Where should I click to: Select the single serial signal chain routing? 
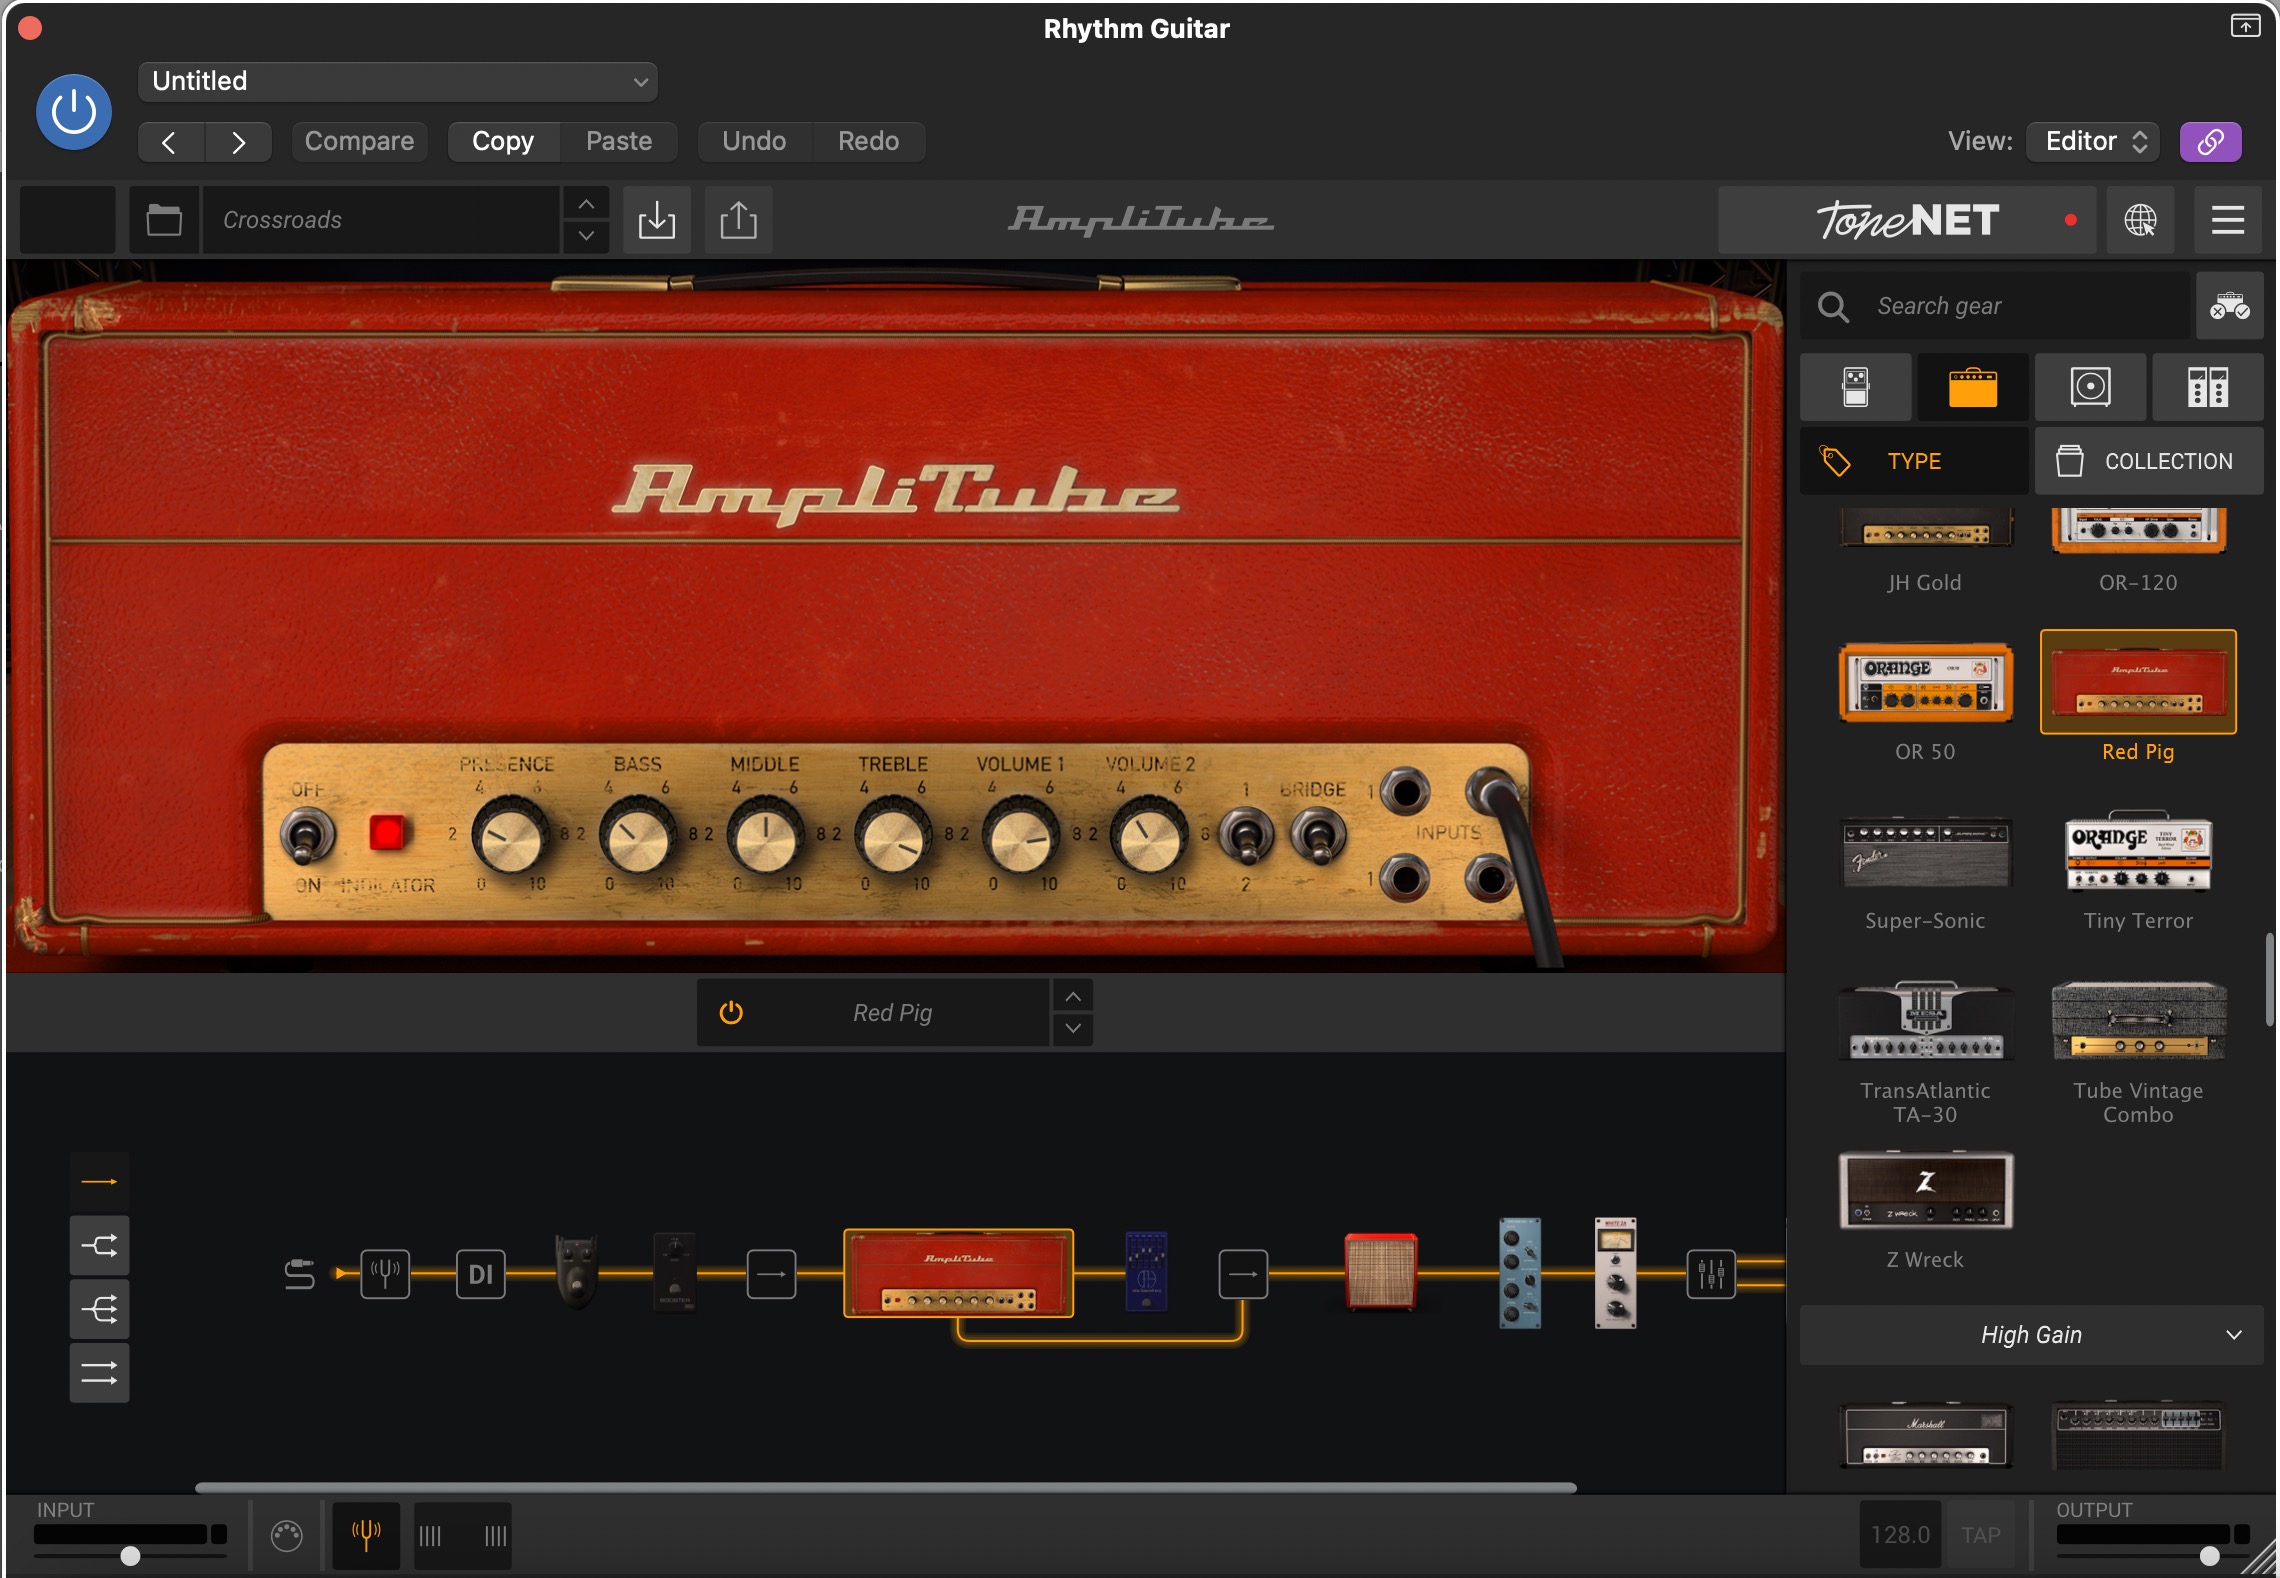click(99, 1182)
